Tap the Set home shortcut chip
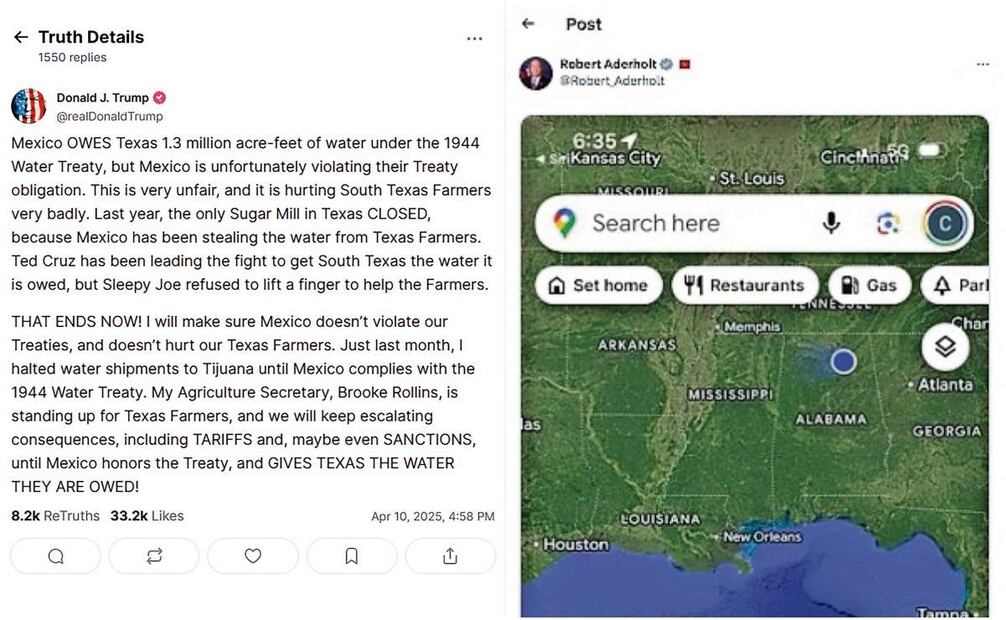This screenshot has width=1006, height=620. point(597,285)
